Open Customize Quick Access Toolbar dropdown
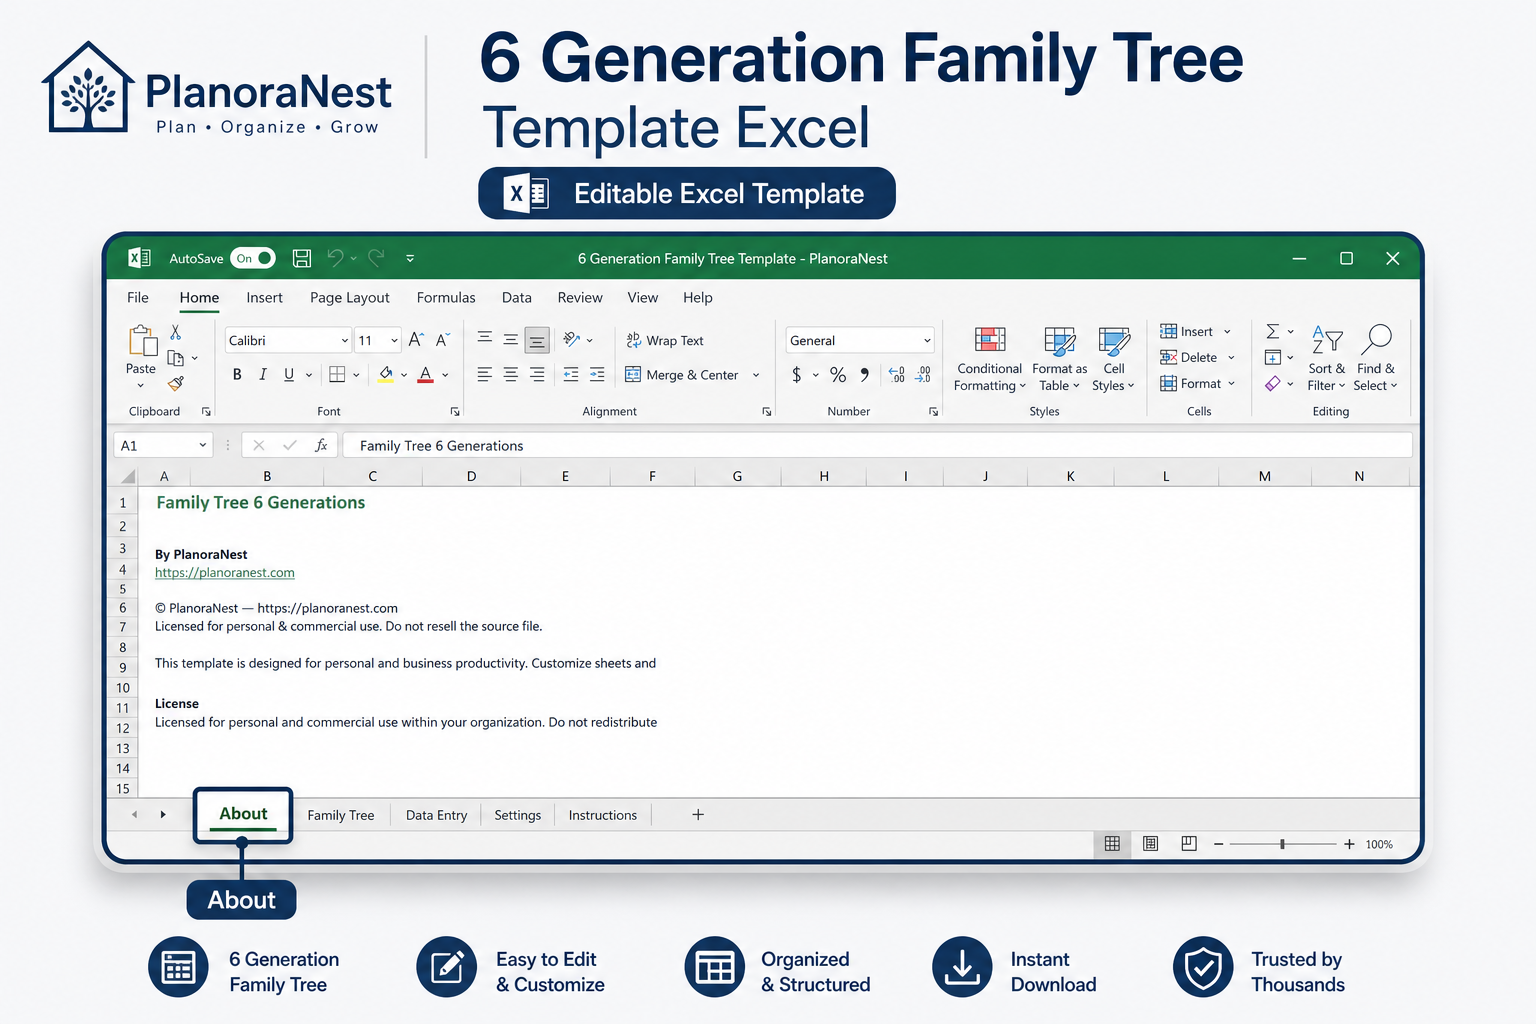 pyautogui.click(x=410, y=258)
